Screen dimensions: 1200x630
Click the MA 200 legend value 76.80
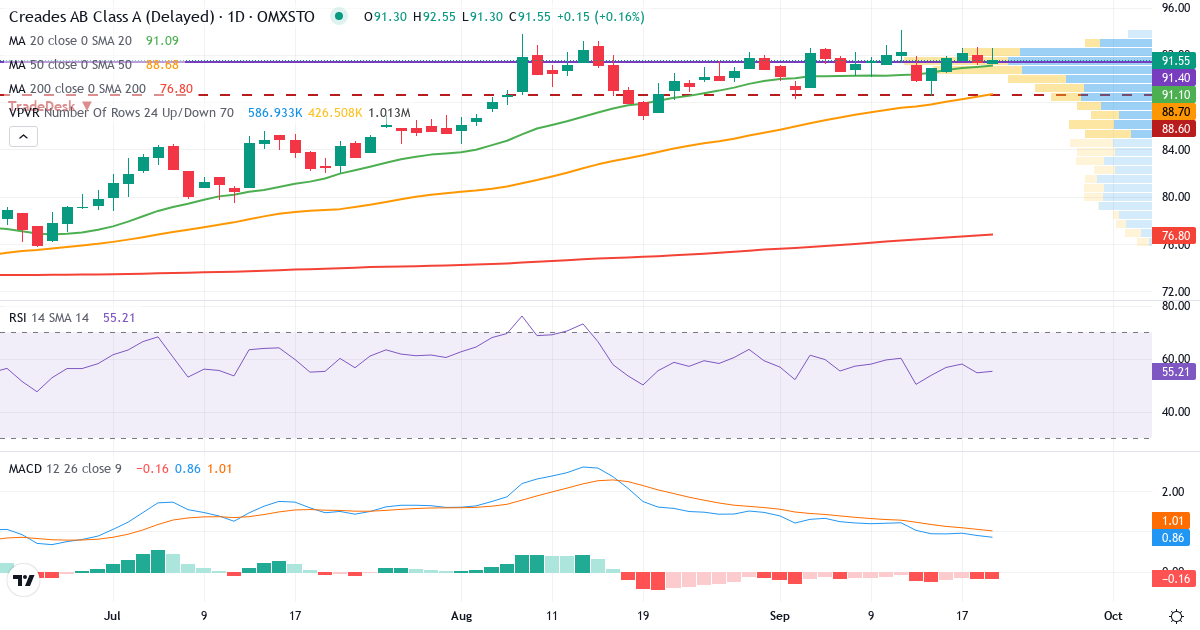[176, 89]
